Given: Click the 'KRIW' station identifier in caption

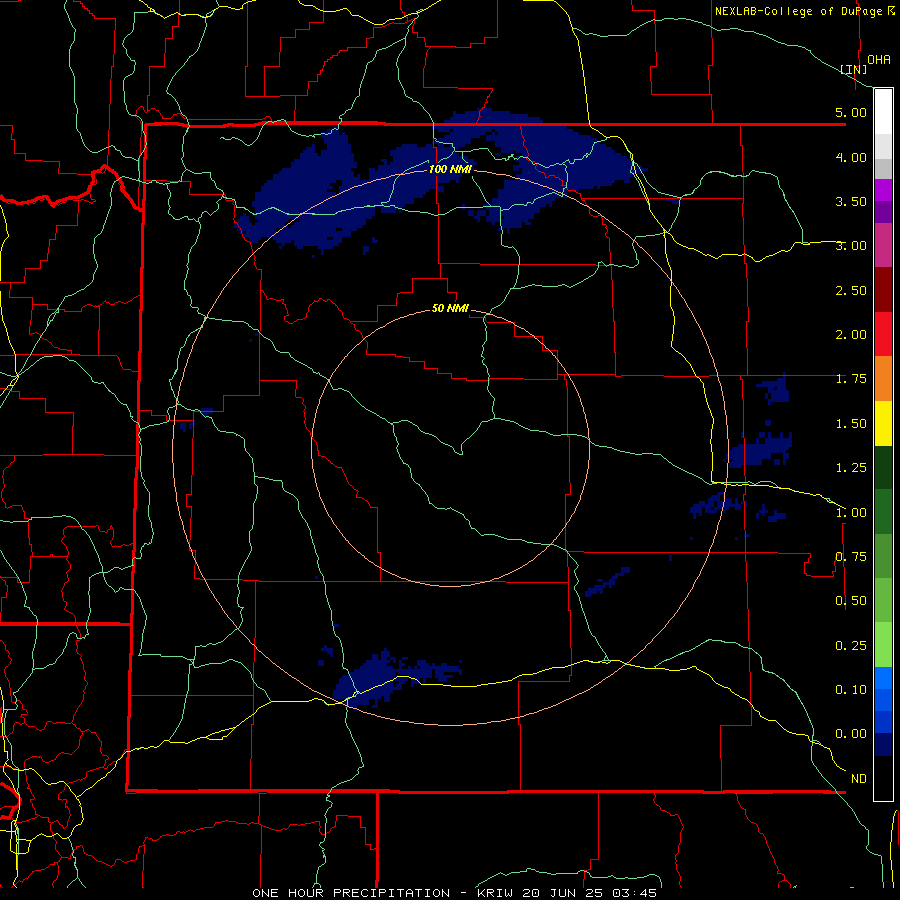Looking at the screenshot, I should click(495, 893).
